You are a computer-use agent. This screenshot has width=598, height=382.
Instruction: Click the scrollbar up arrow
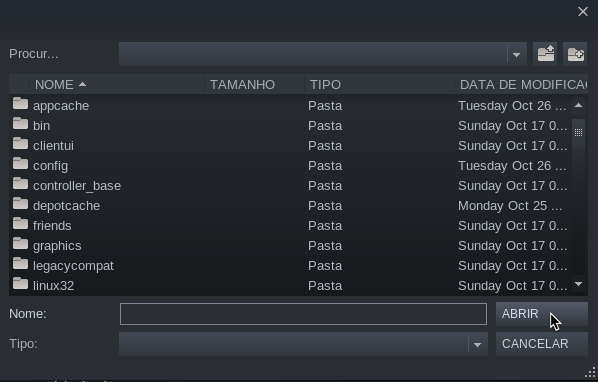tap(579, 106)
